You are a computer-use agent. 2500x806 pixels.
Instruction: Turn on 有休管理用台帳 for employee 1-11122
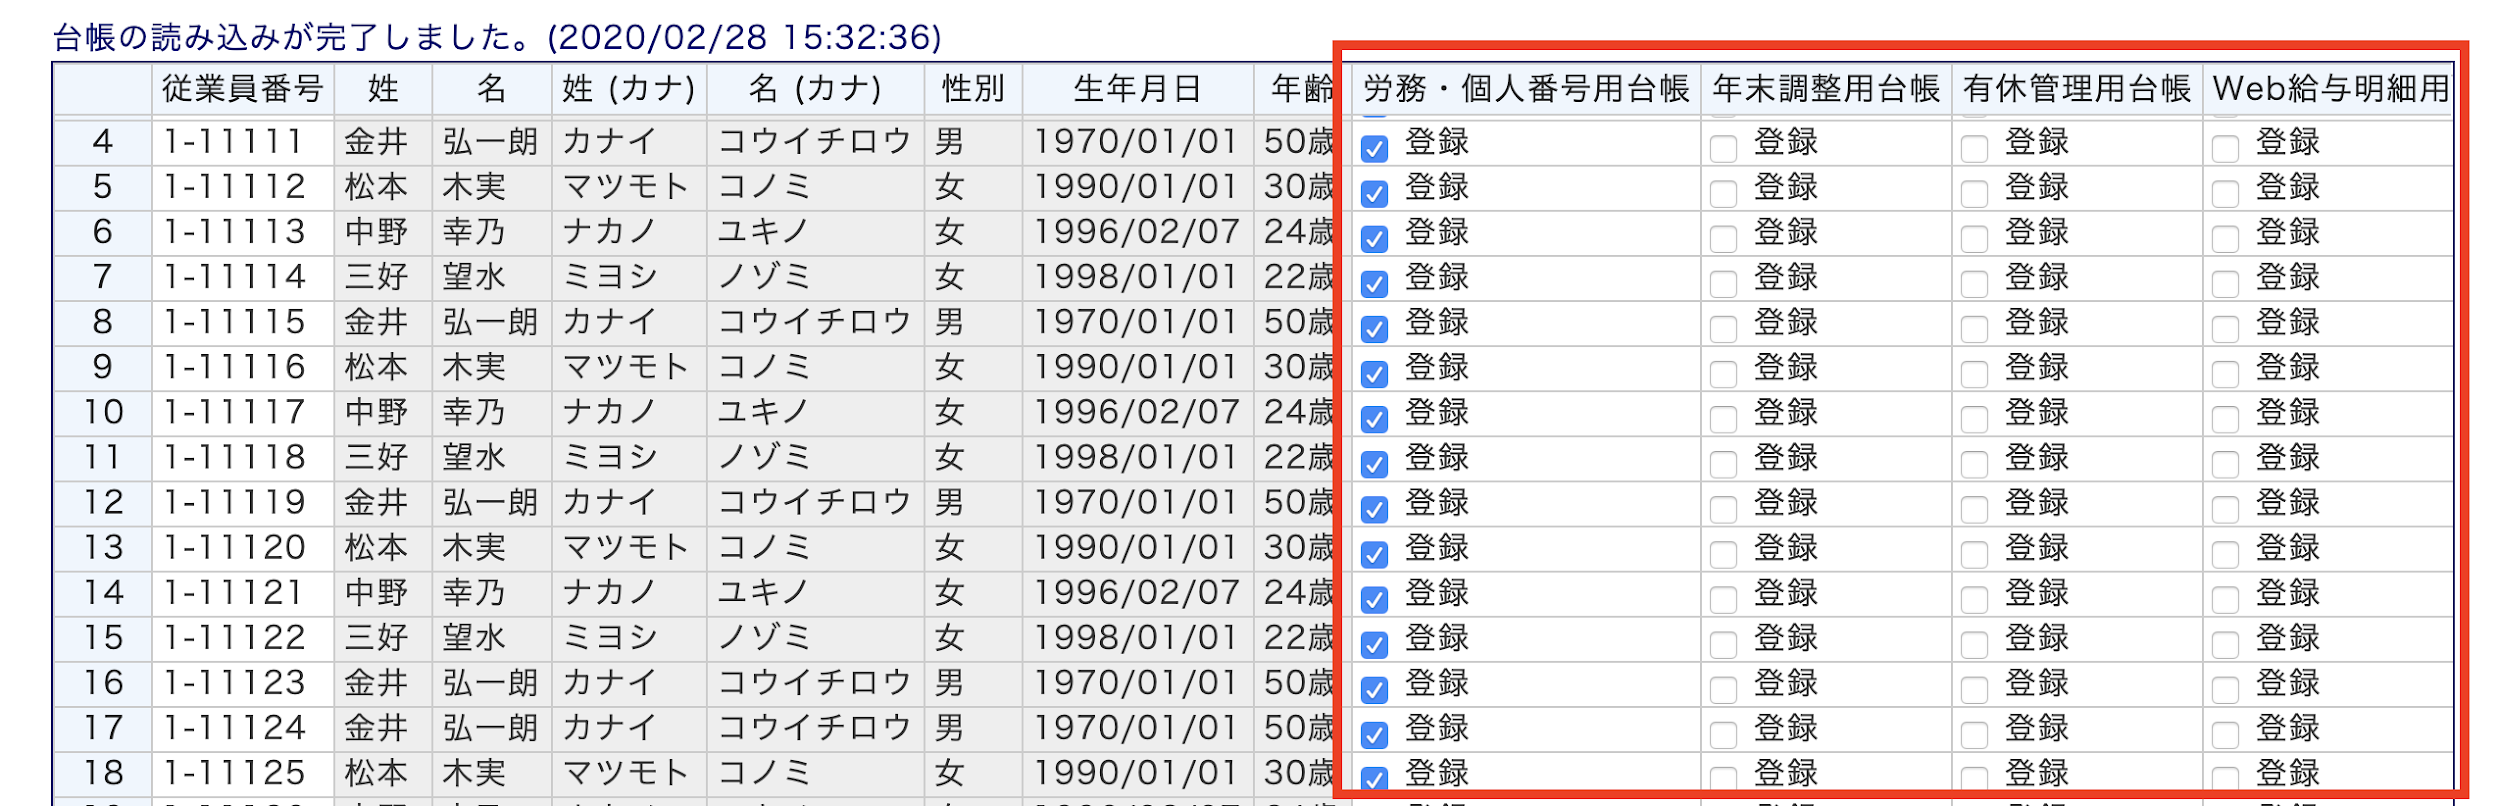pyautogui.click(x=1974, y=645)
